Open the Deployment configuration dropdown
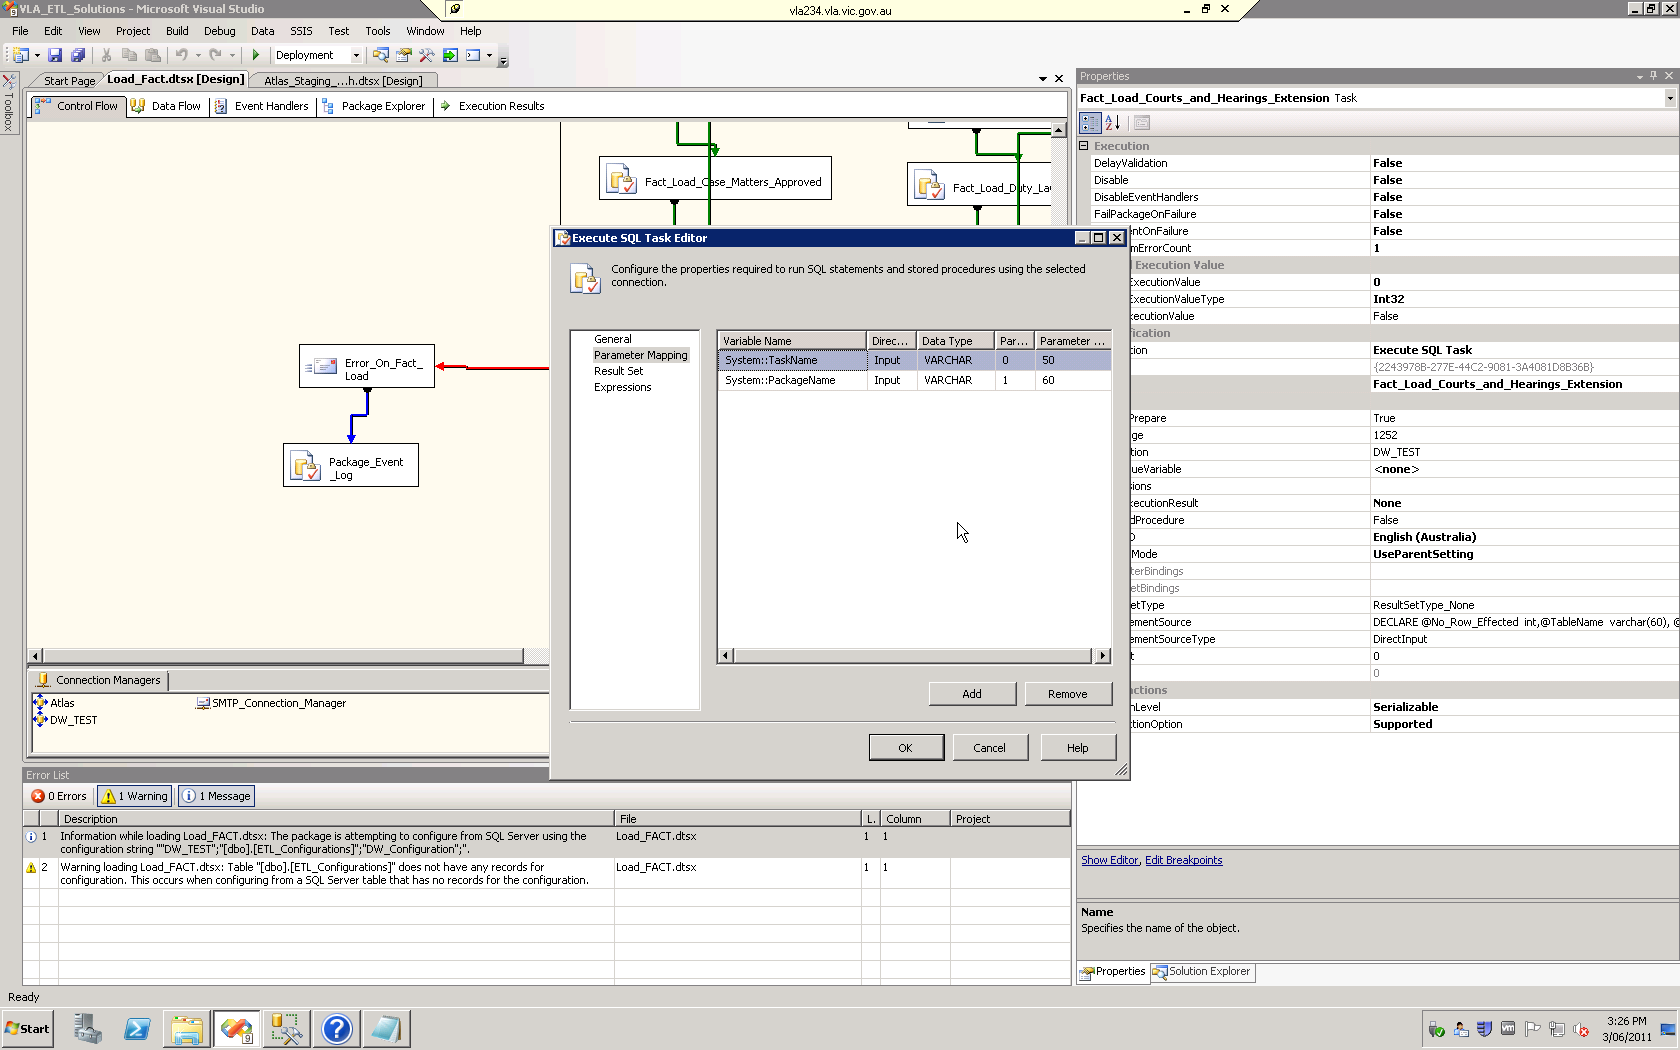 356,55
